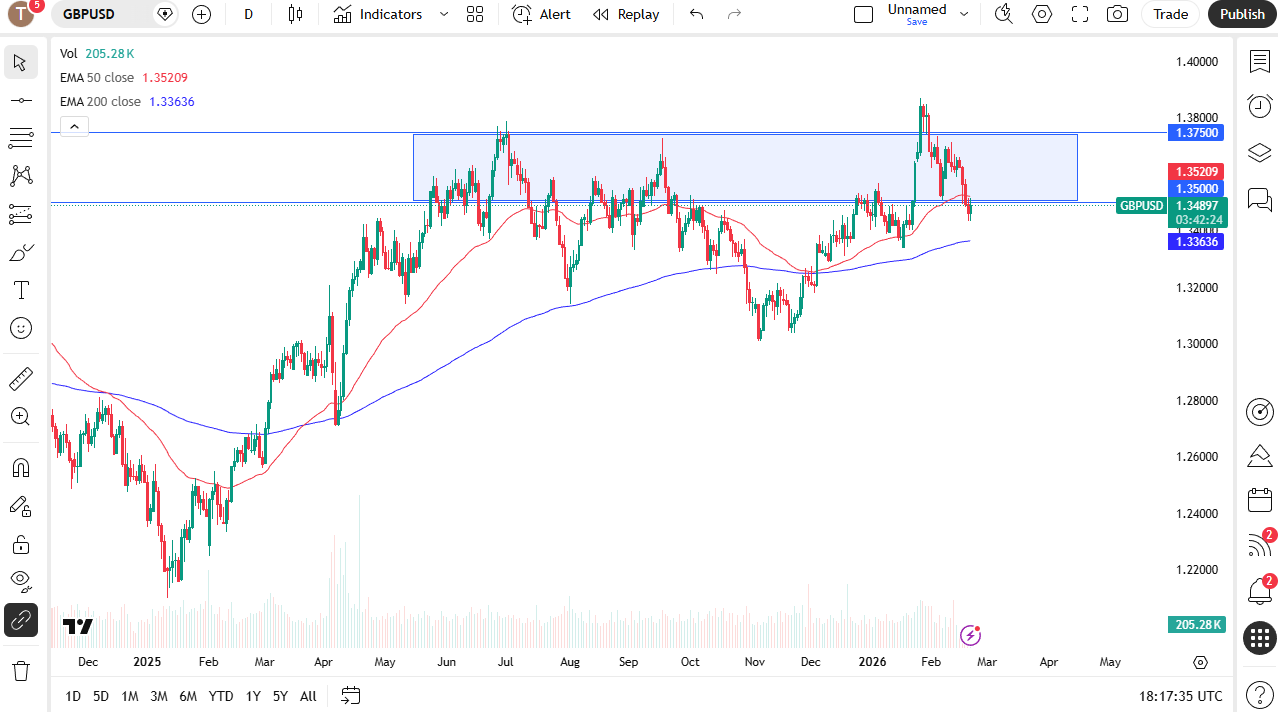
Task: Expand the indicator favorites dropdown arrow
Action: (x=444, y=14)
